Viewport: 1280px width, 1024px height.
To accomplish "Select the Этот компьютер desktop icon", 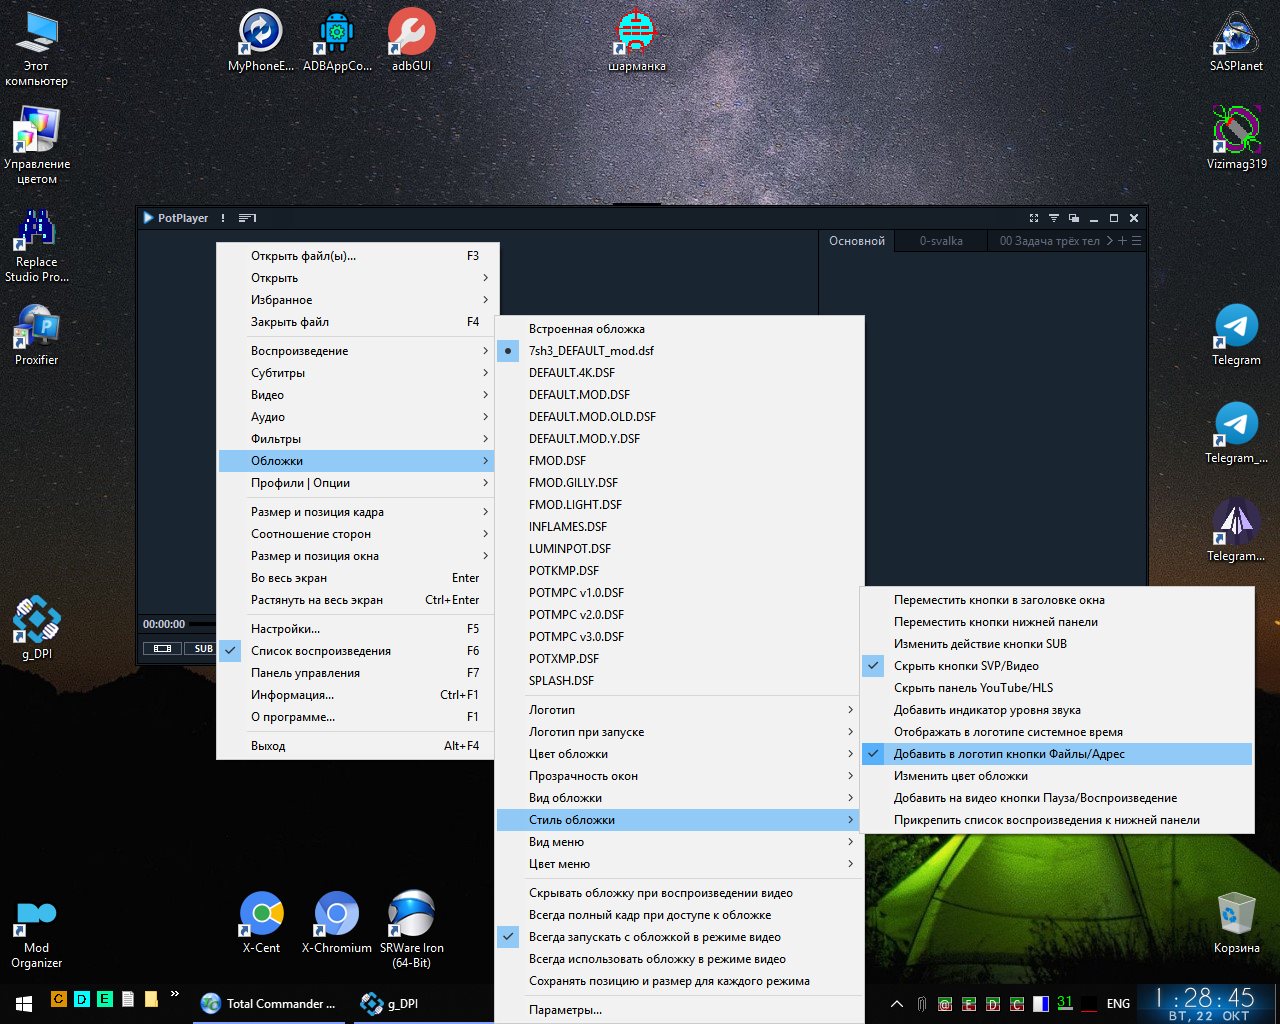I will tap(37, 48).
